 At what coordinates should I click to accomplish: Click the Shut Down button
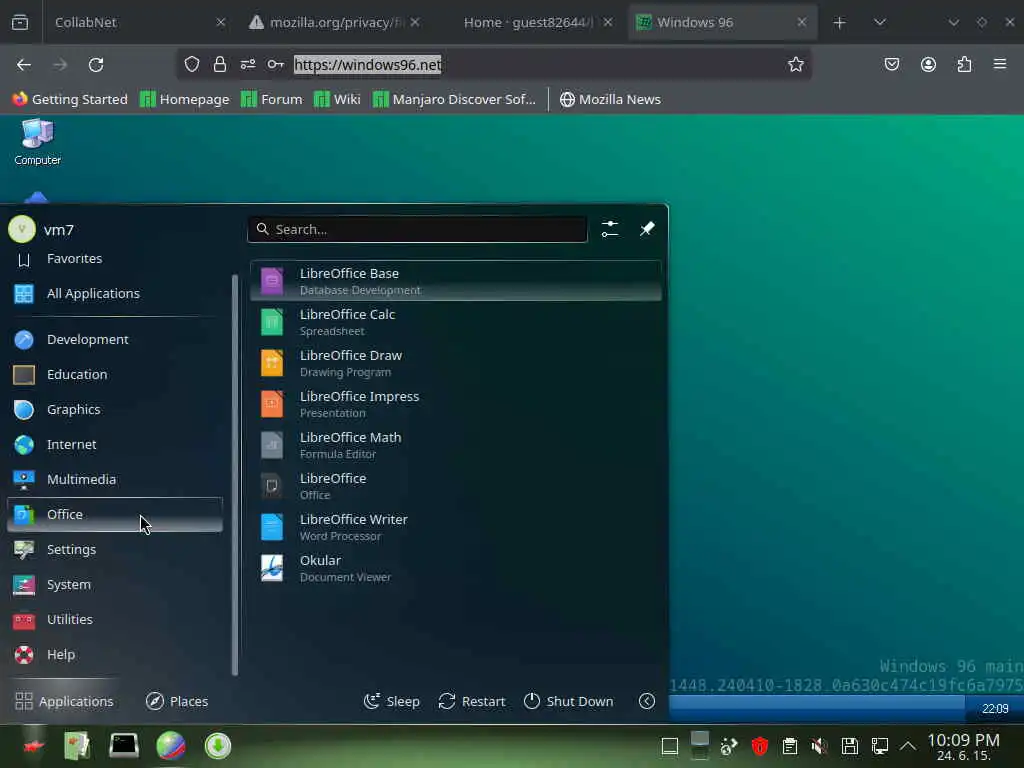point(569,701)
